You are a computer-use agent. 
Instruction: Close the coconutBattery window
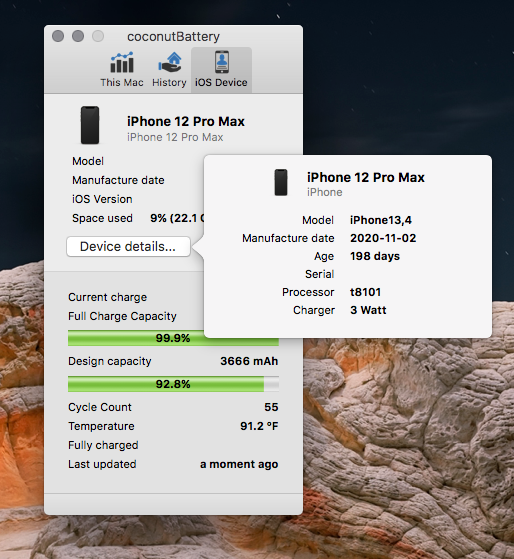pos(58,36)
